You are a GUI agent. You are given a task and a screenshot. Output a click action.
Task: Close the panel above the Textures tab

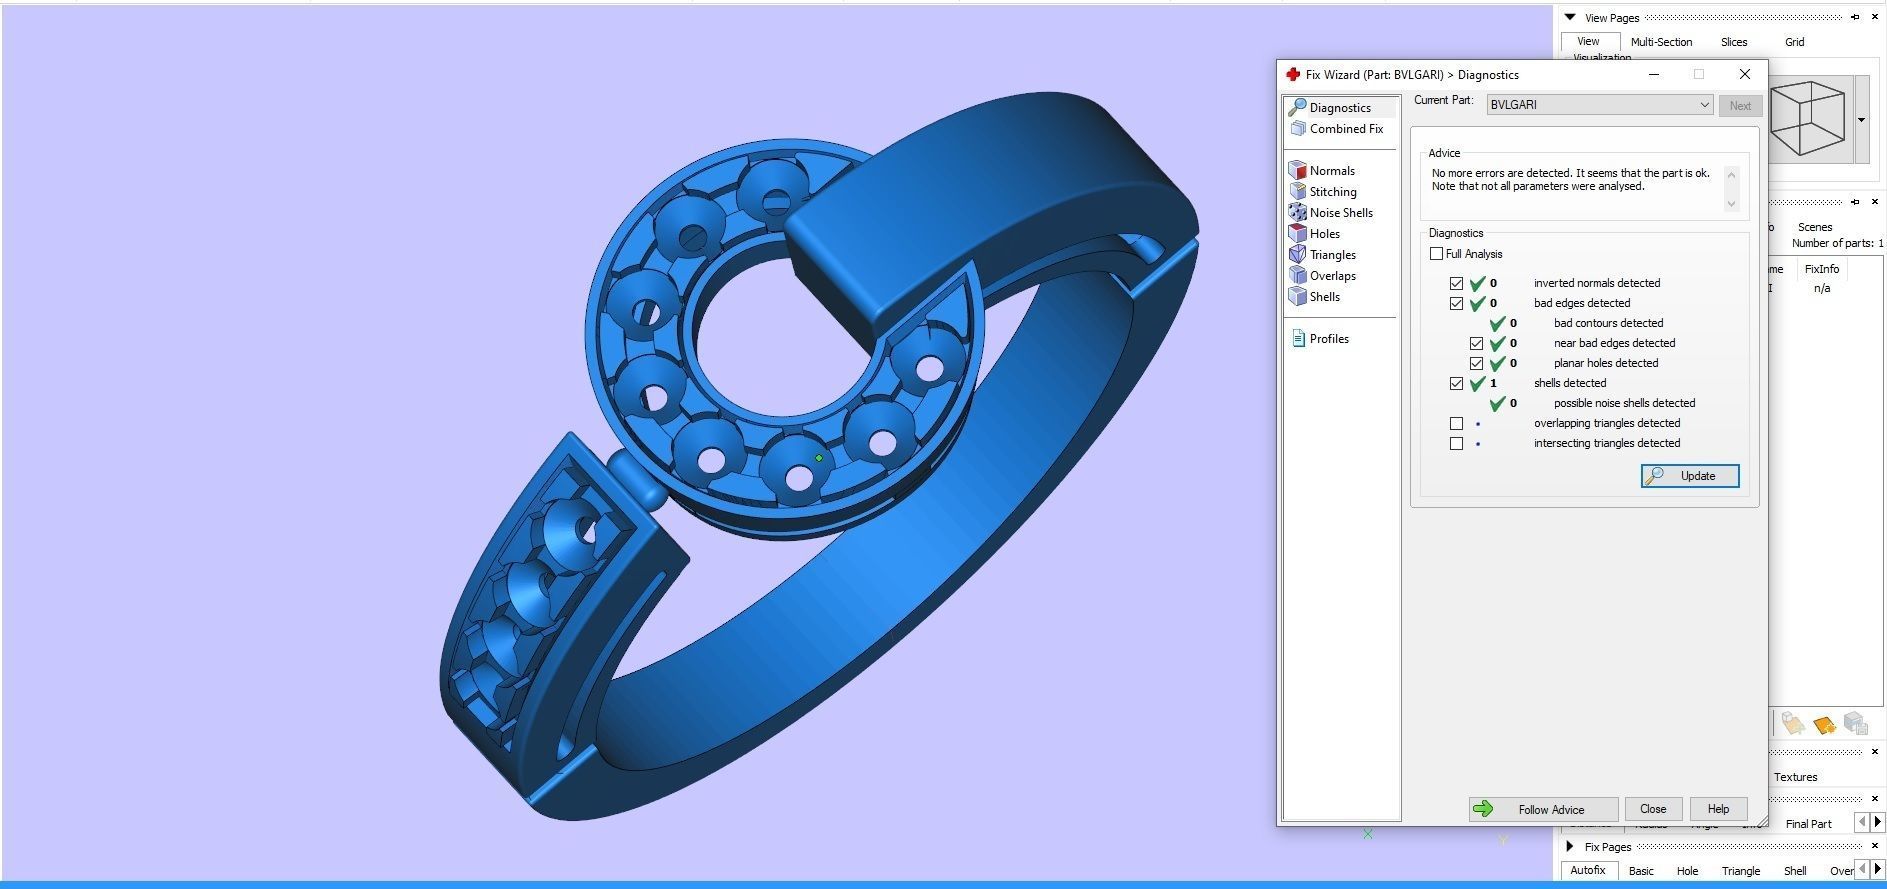1875,752
